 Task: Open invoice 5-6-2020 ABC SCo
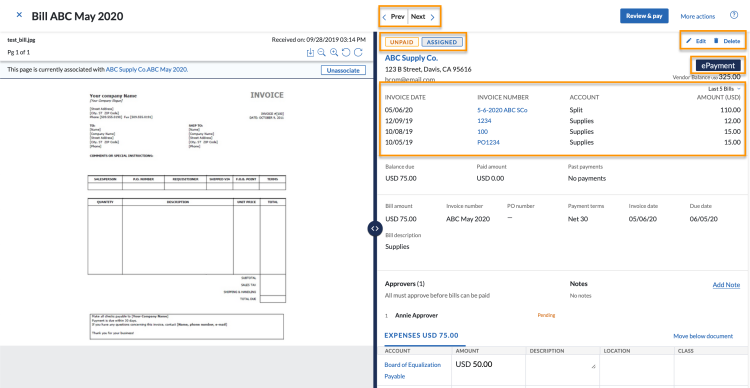pyautogui.click(x=502, y=110)
